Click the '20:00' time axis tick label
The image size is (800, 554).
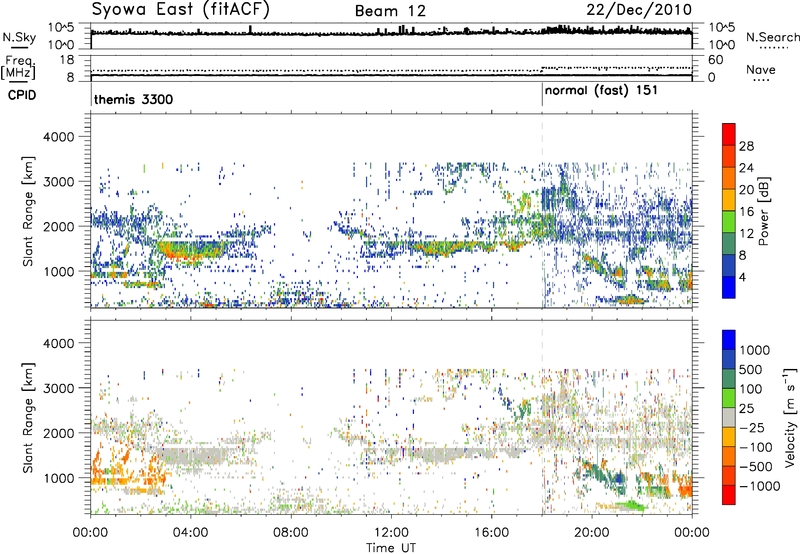[x=591, y=533]
